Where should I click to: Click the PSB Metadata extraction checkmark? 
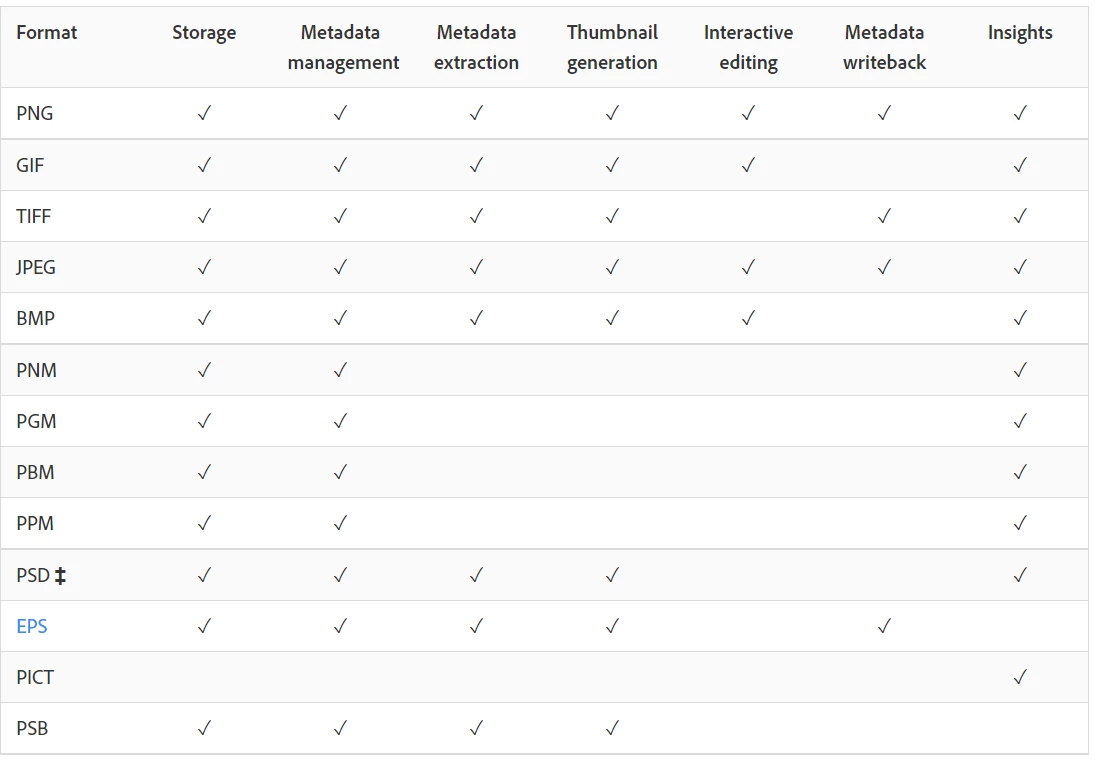pyautogui.click(x=476, y=728)
